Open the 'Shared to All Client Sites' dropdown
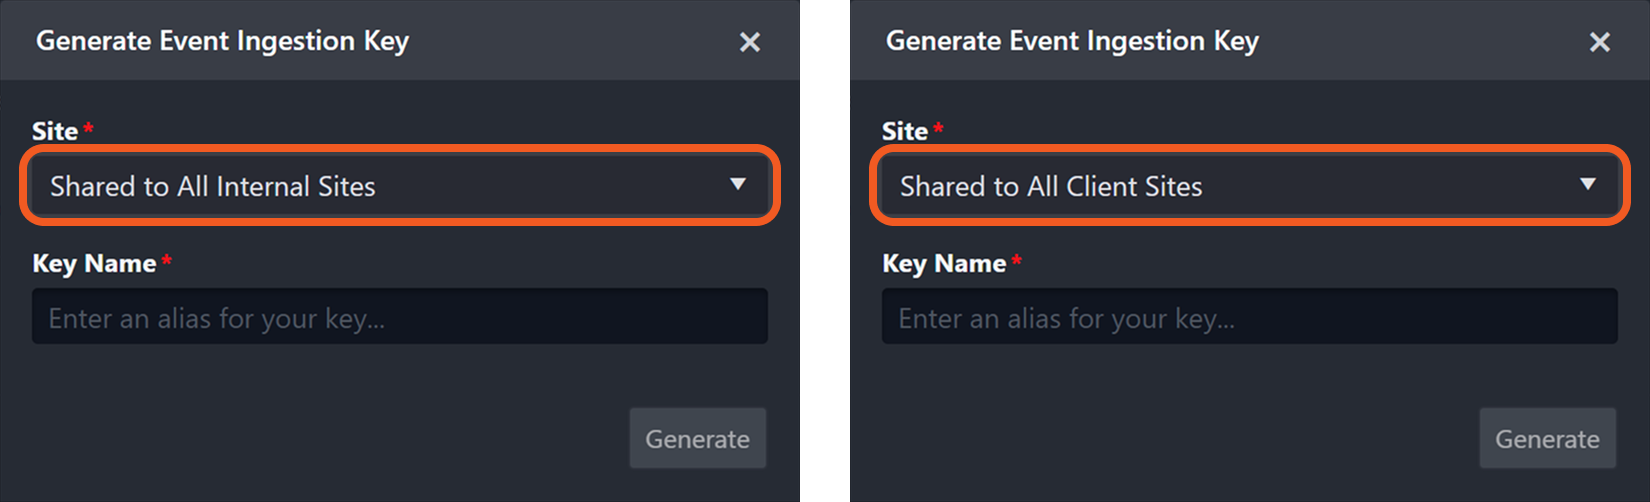This screenshot has width=1650, height=502. (1248, 186)
